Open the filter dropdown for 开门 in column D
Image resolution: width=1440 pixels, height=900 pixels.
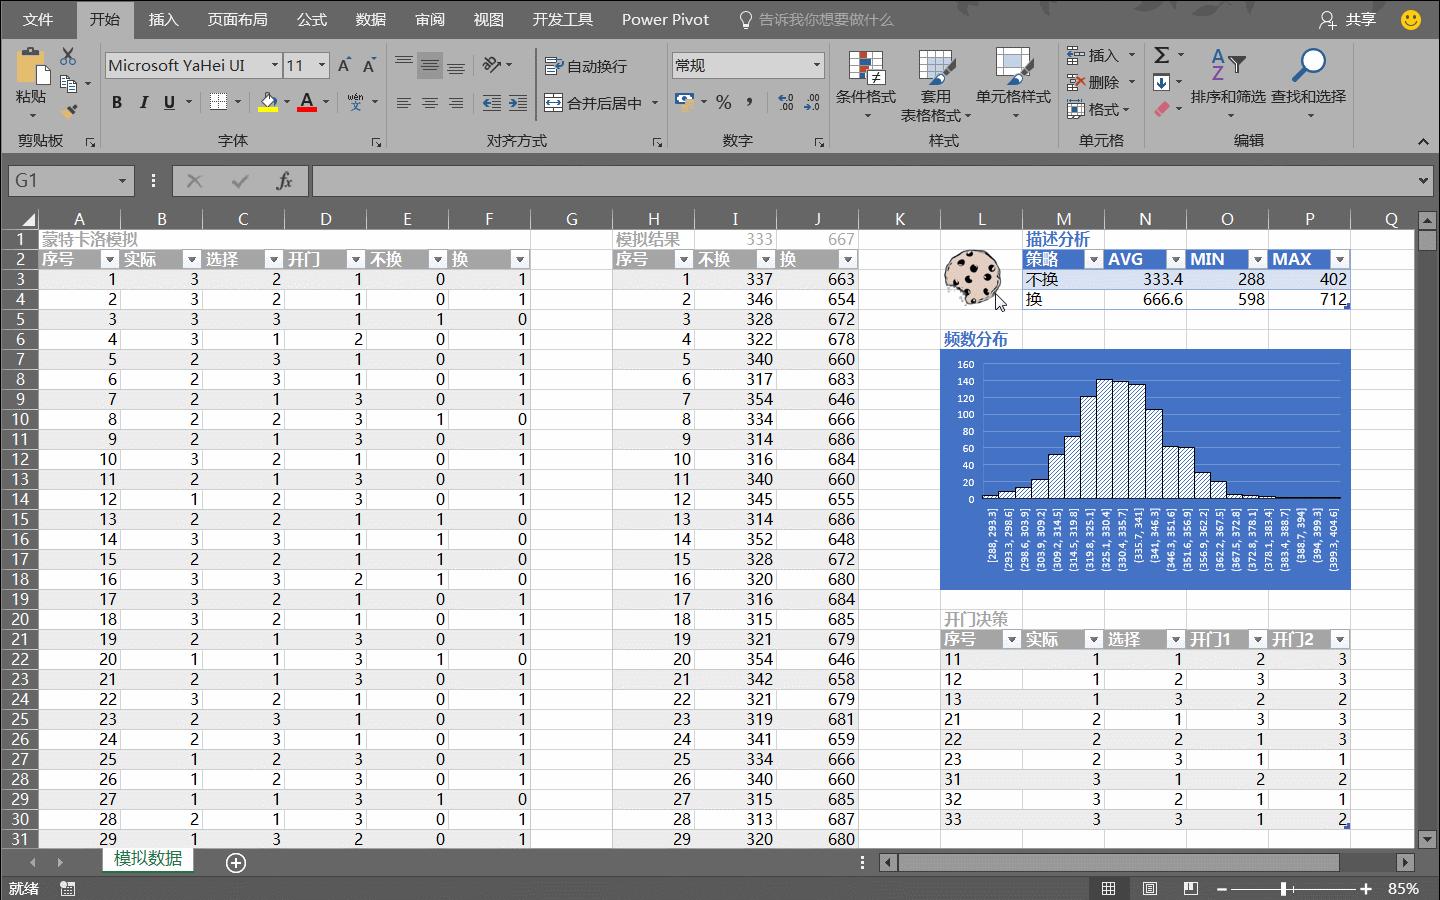(x=355, y=260)
